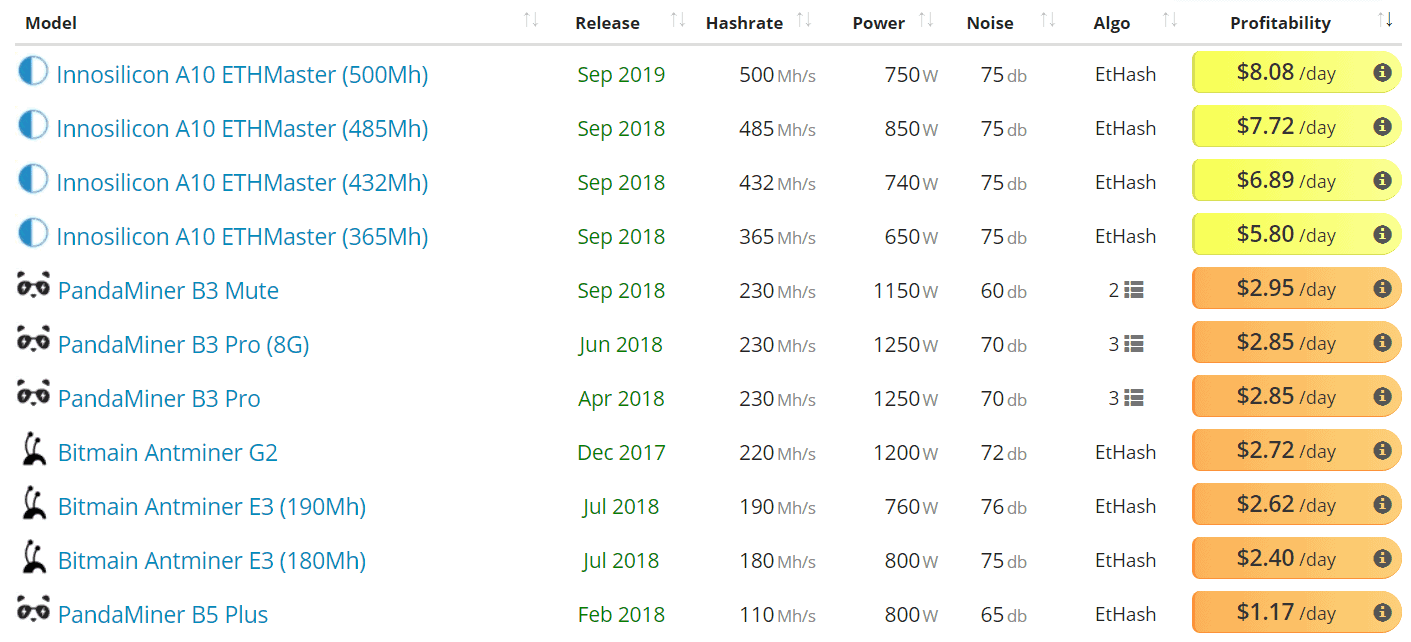Click the Power column header
1411x642 pixels.
tap(878, 23)
